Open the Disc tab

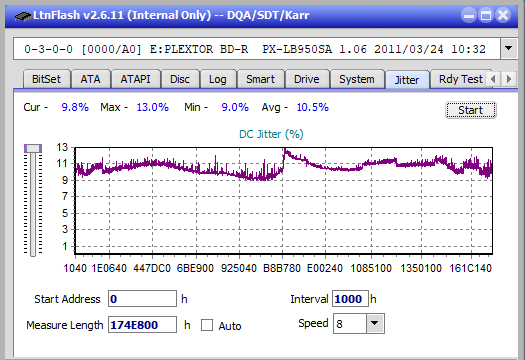tap(180, 79)
